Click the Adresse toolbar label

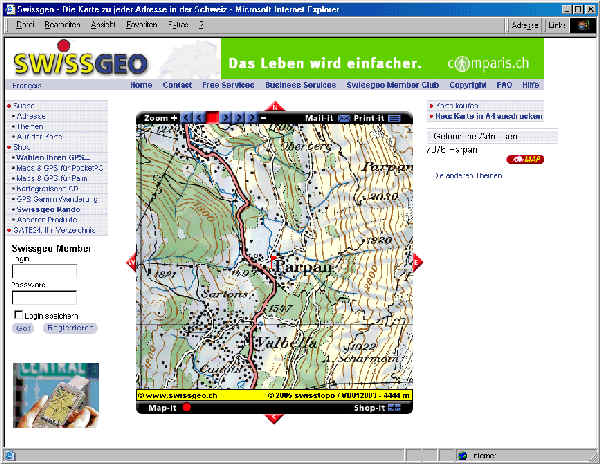(525, 25)
